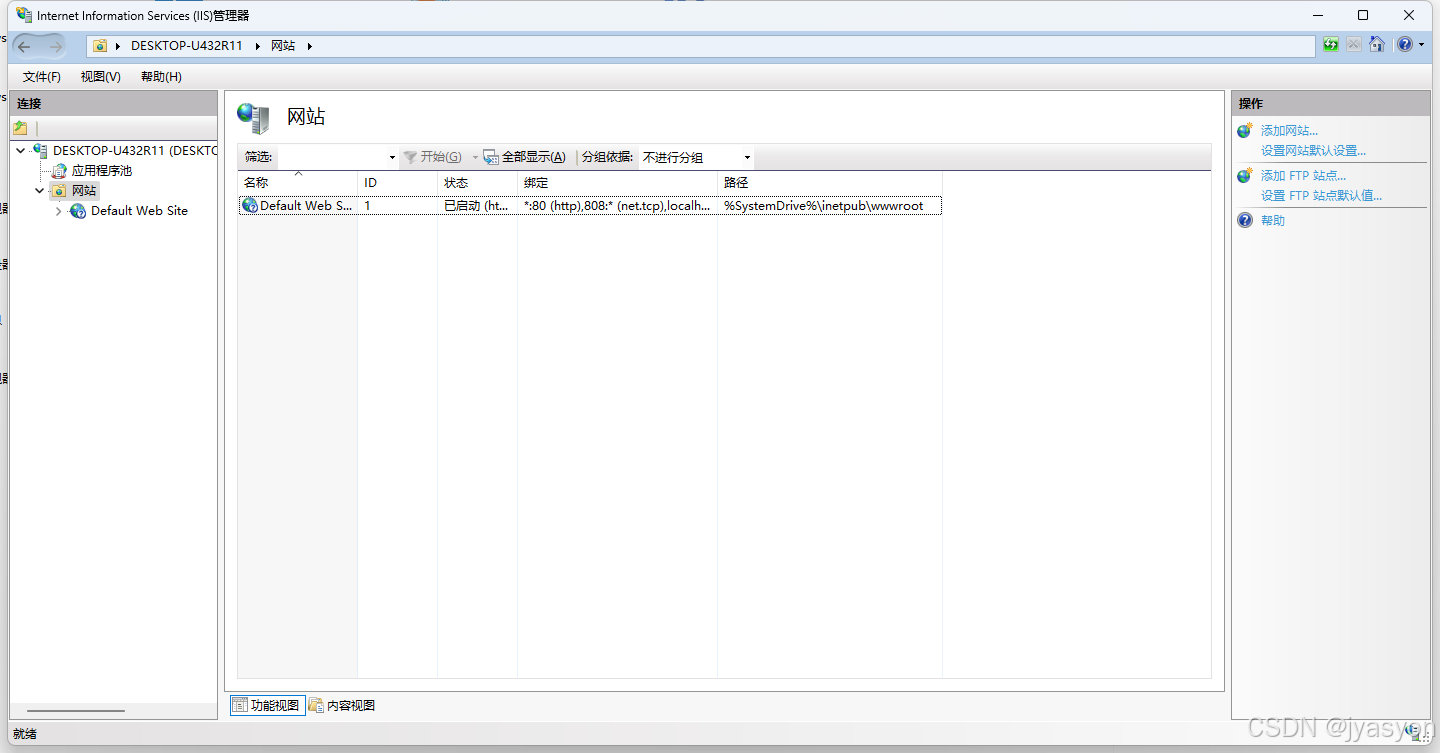Sort by 状态 column header
Screen dimensions: 1440x753
(x=477, y=183)
